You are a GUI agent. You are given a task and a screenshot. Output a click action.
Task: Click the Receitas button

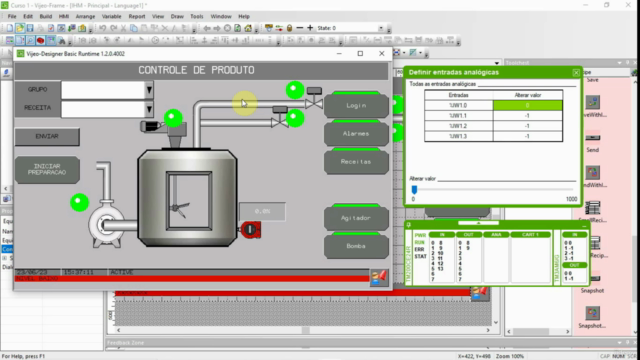356,162
